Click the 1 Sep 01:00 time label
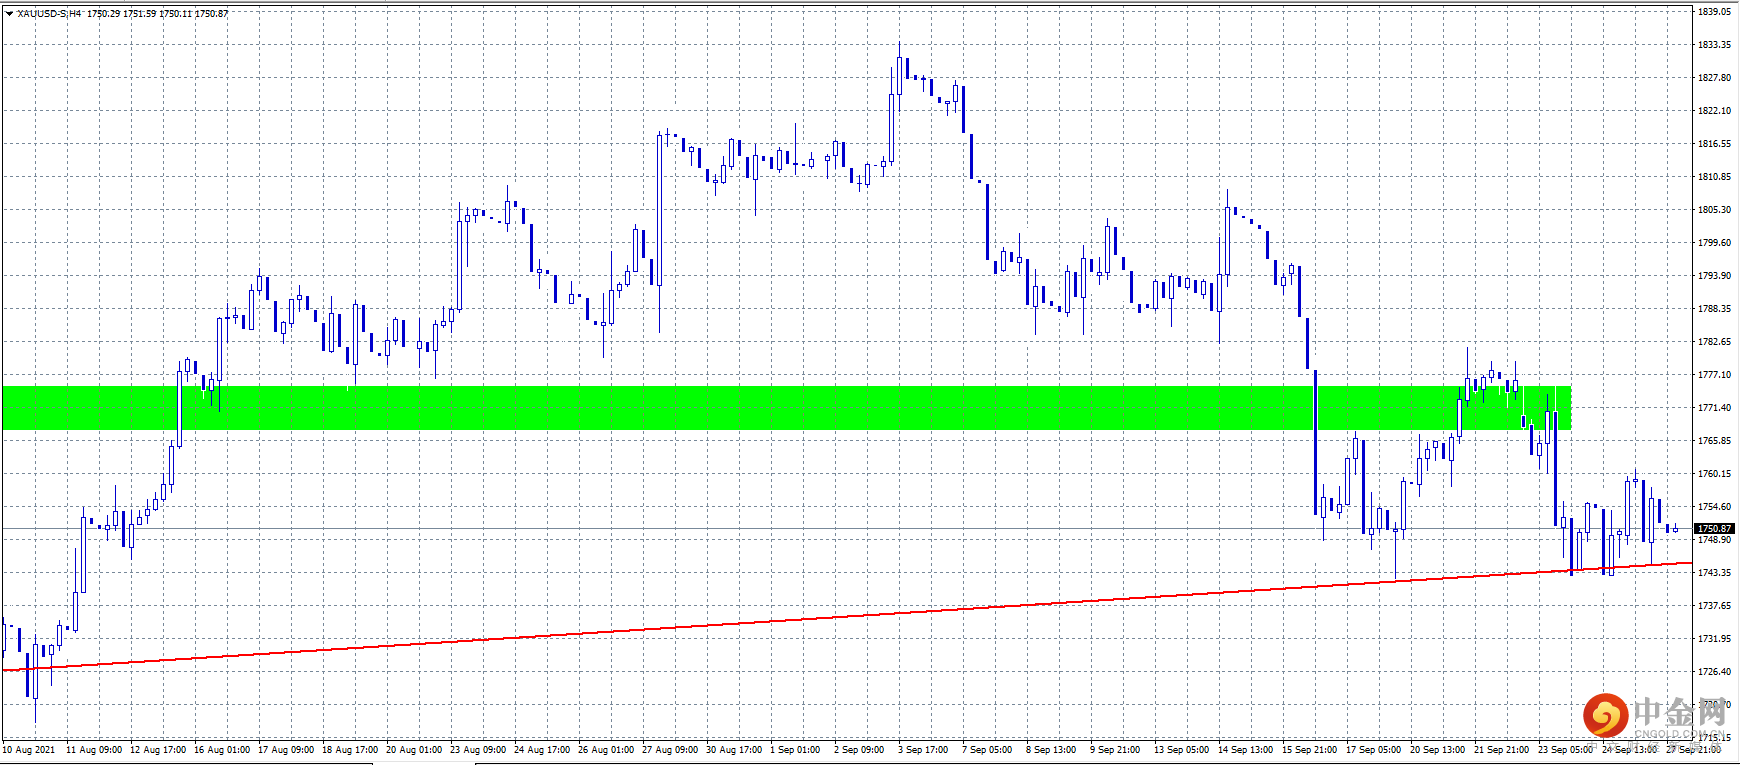 click(x=795, y=750)
